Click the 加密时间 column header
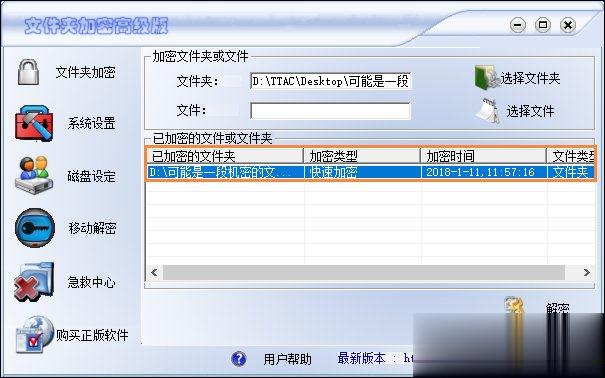 pos(483,156)
